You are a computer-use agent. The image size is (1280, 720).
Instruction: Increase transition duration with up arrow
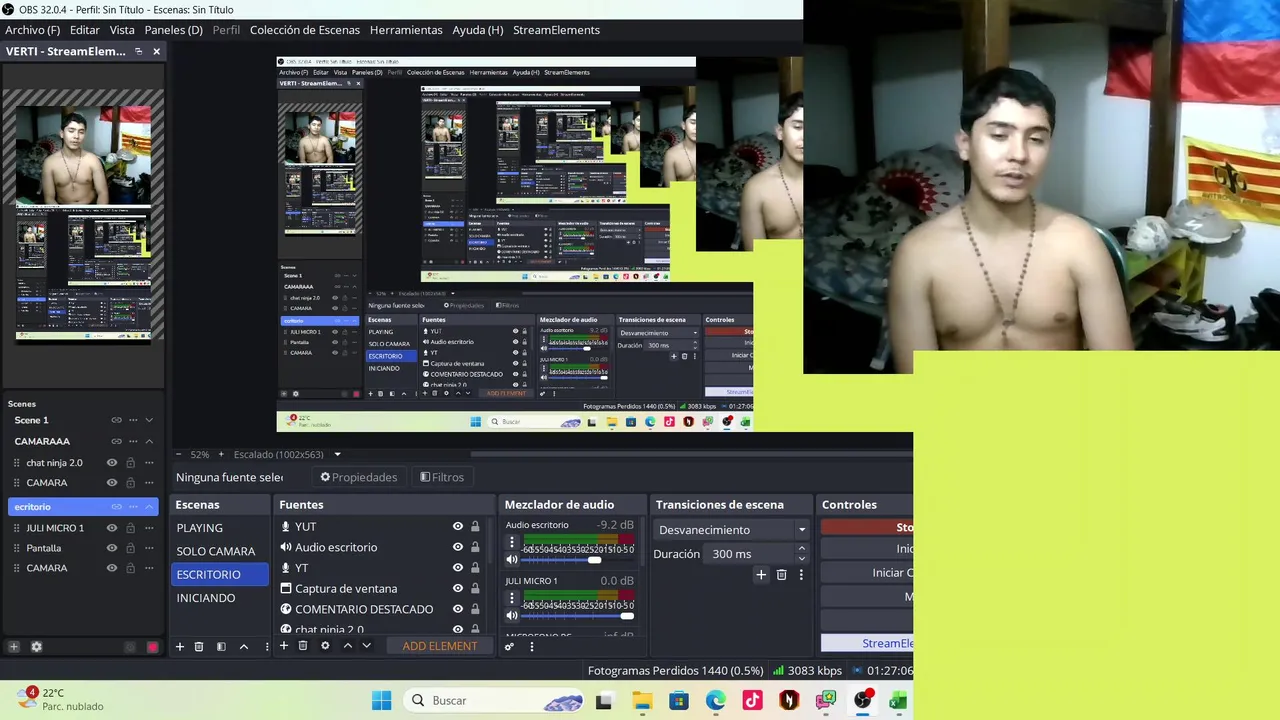[x=801, y=549]
